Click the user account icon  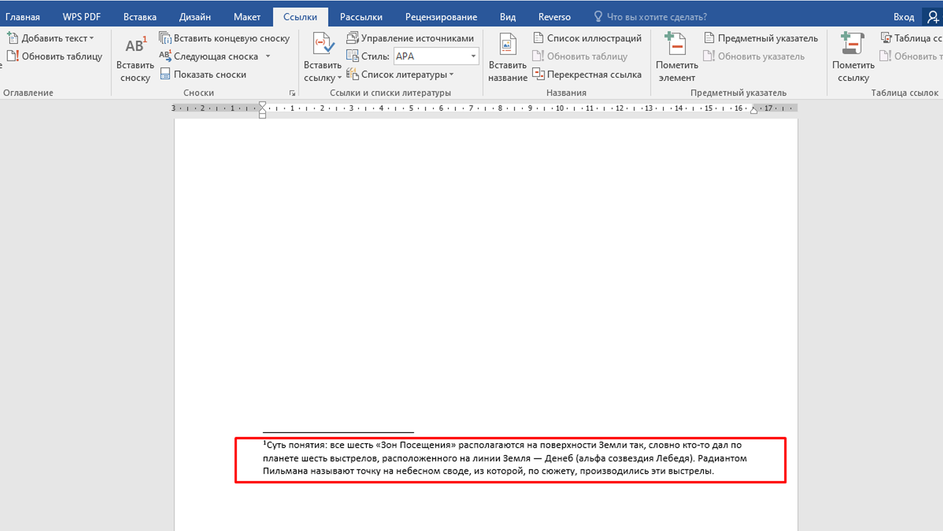933,16
